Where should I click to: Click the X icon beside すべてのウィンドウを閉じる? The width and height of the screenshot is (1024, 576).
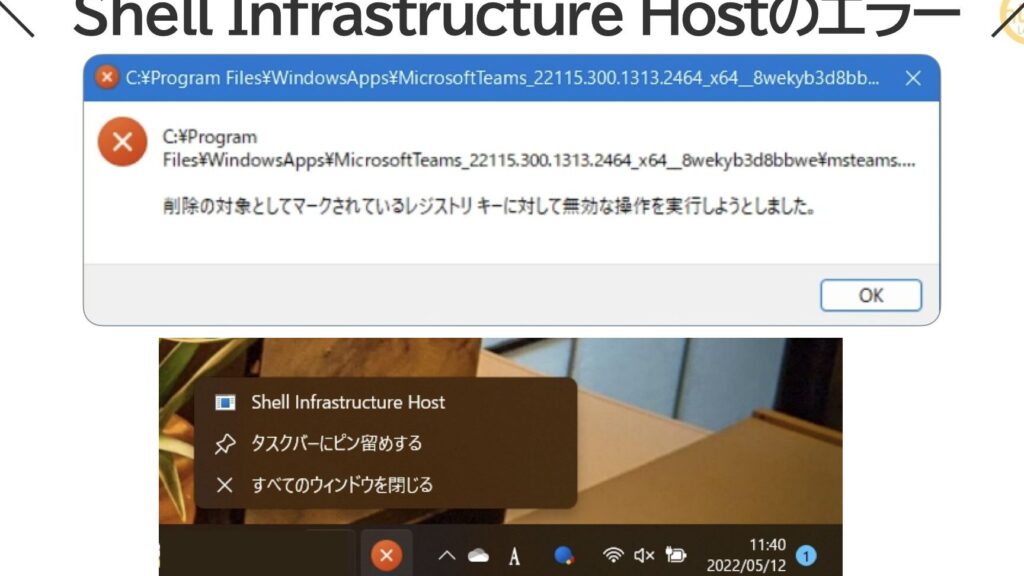(x=225, y=485)
